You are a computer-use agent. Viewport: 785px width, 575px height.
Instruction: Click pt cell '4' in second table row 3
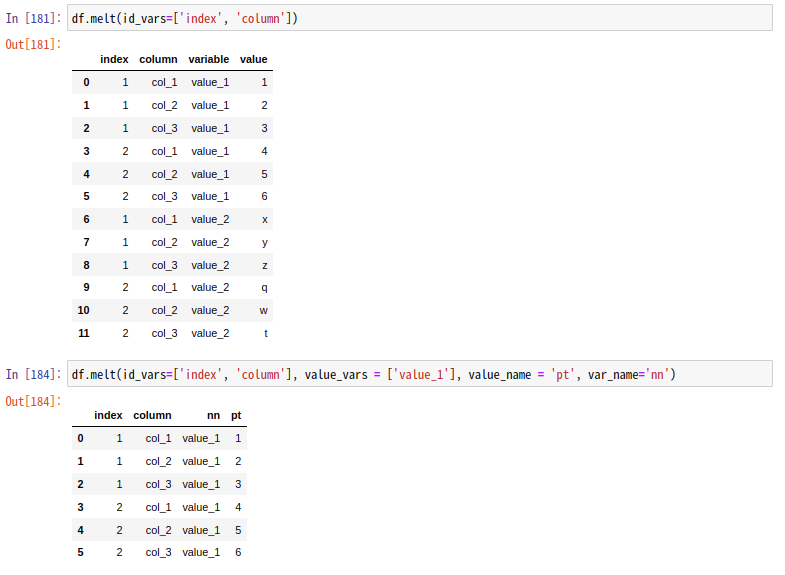[x=238, y=507]
